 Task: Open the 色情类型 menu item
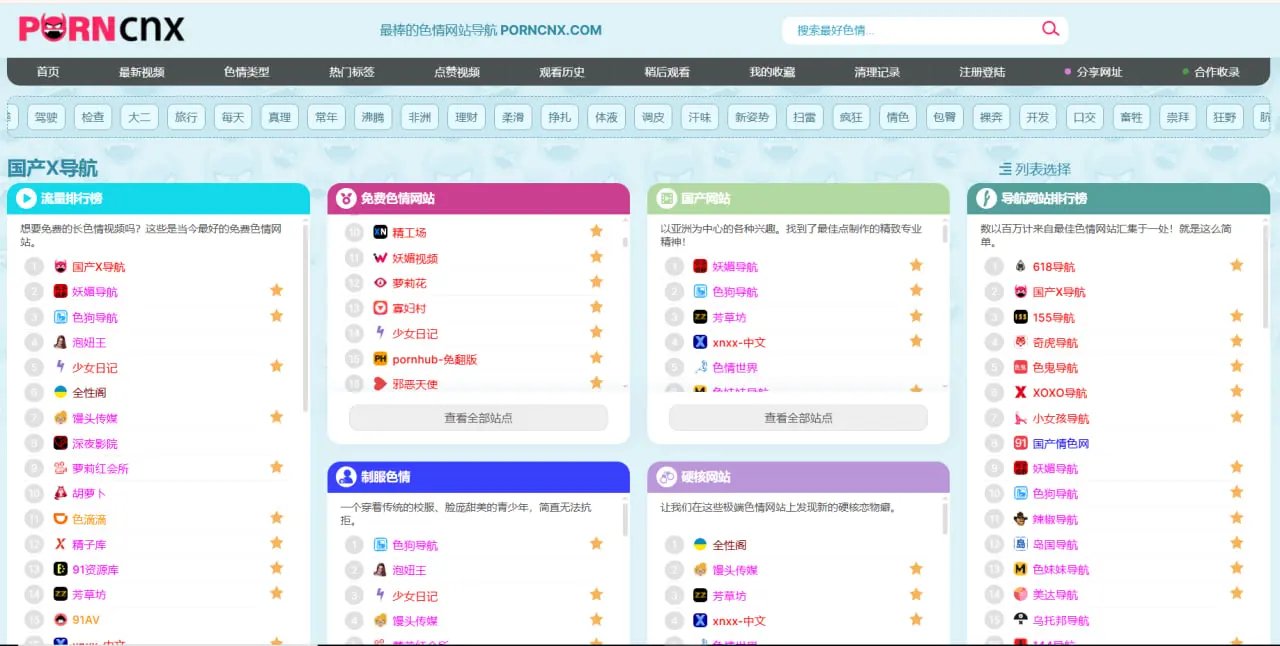(247, 72)
